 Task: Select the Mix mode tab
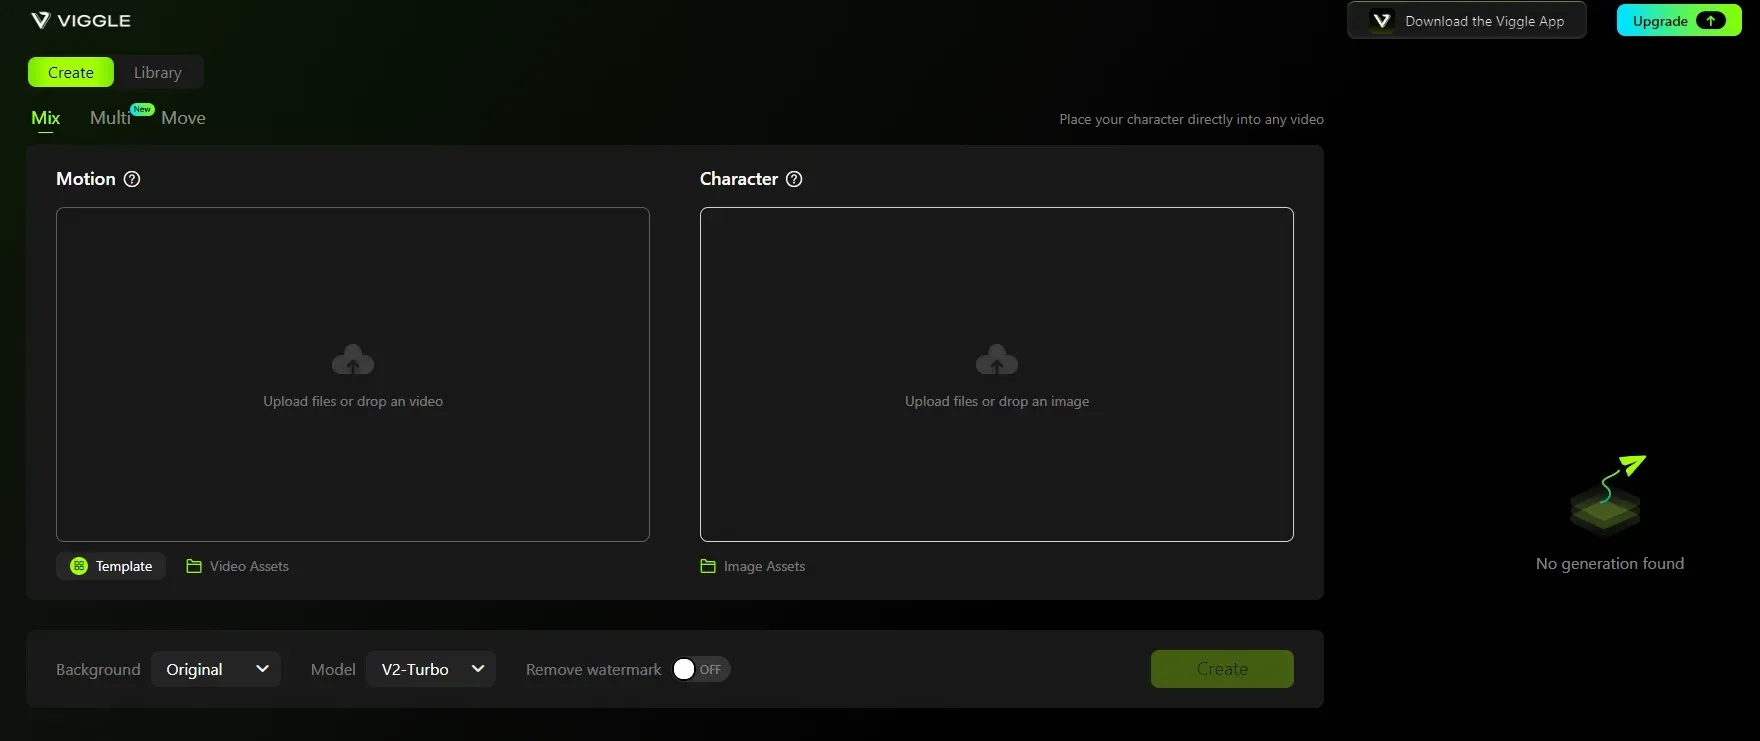(46, 118)
